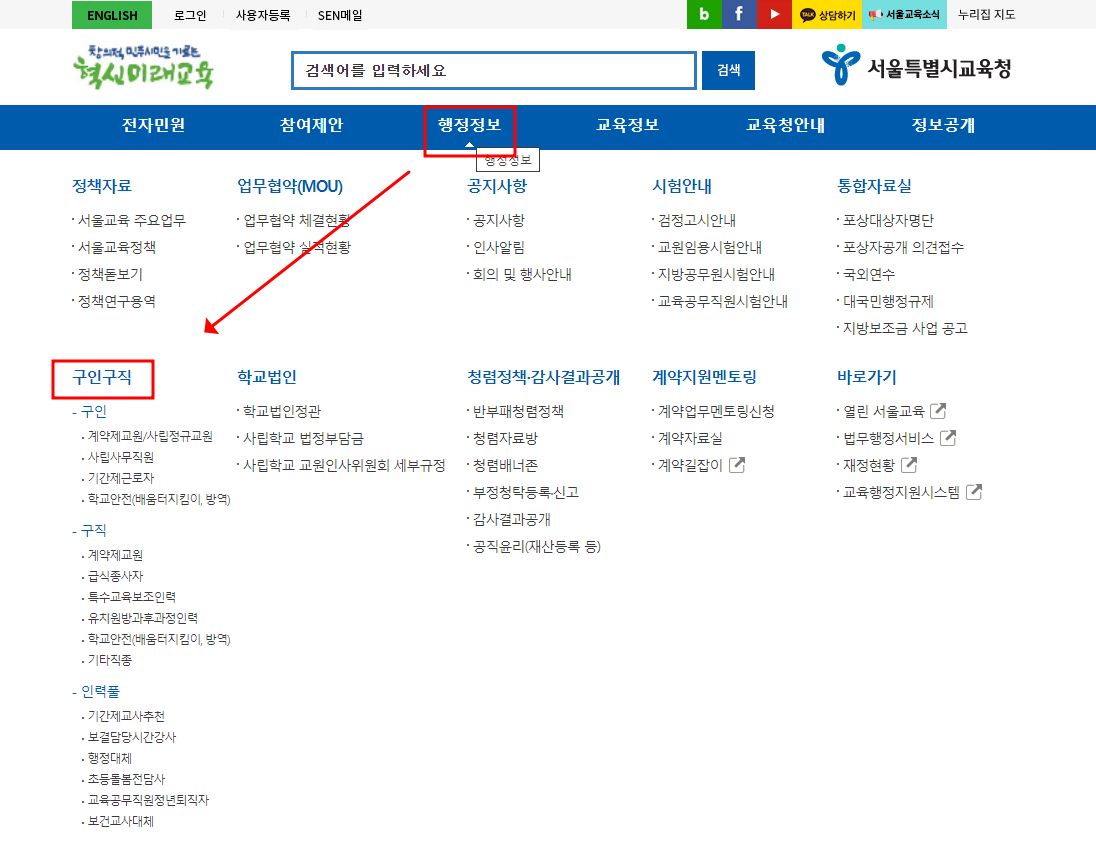Click inside the search input field
Screen dimensions: 1096x863
[x=493, y=70]
